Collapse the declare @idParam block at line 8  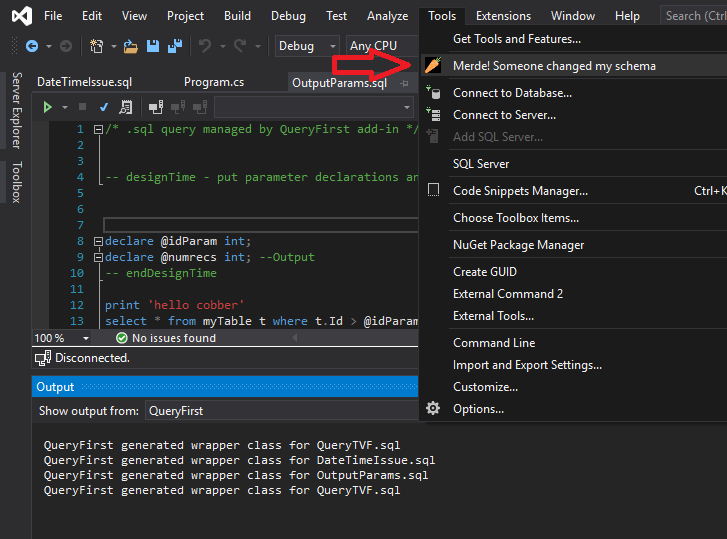coord(98,241)
